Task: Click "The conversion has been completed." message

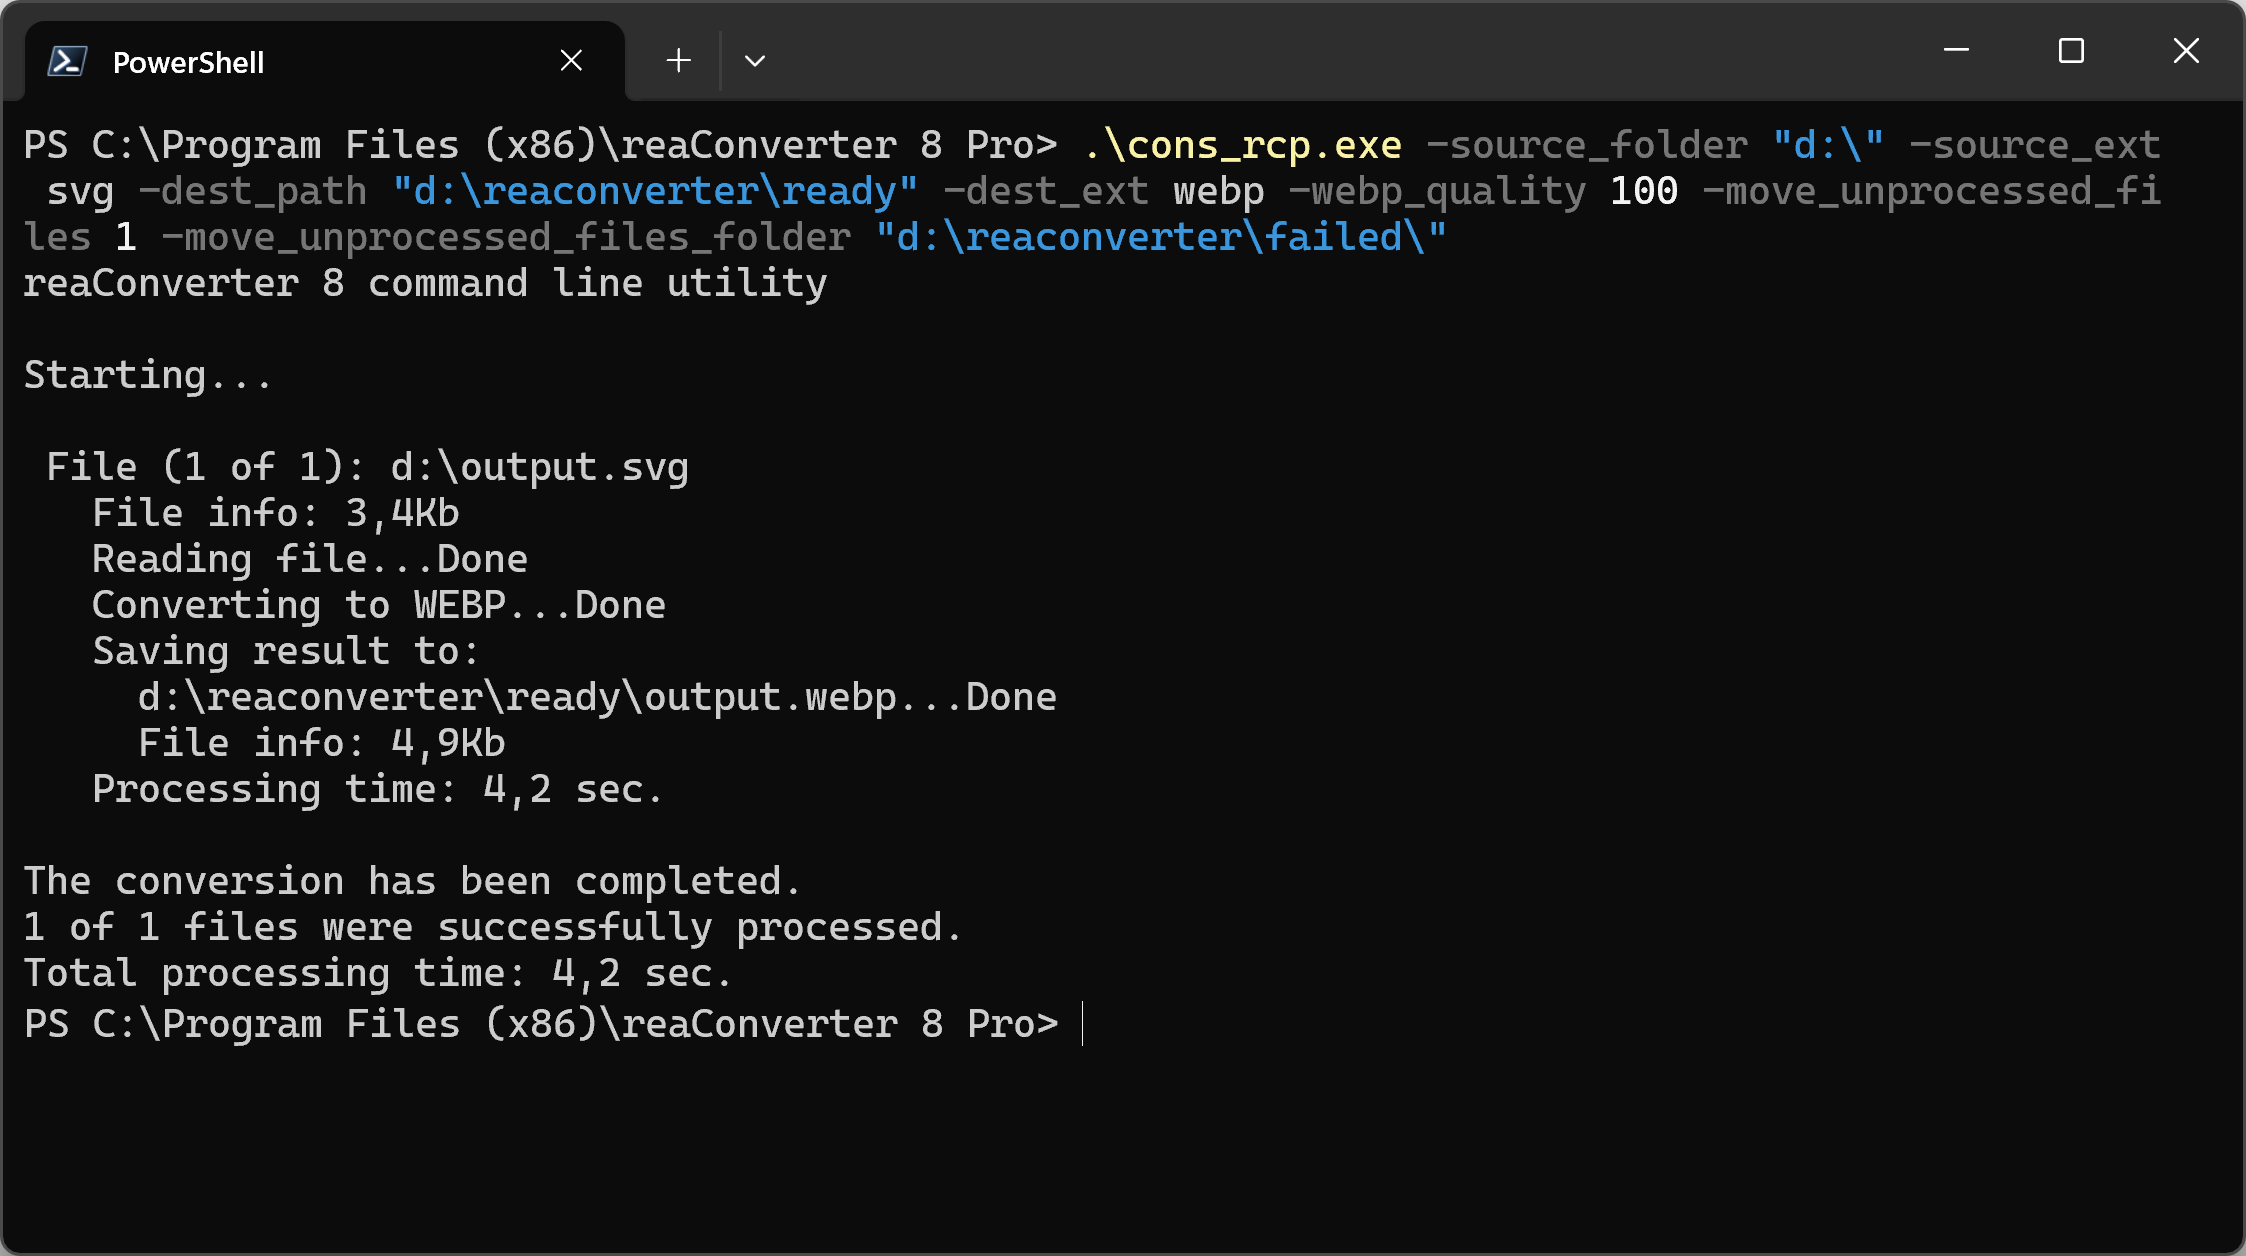Action: click(x=412, y=882)
